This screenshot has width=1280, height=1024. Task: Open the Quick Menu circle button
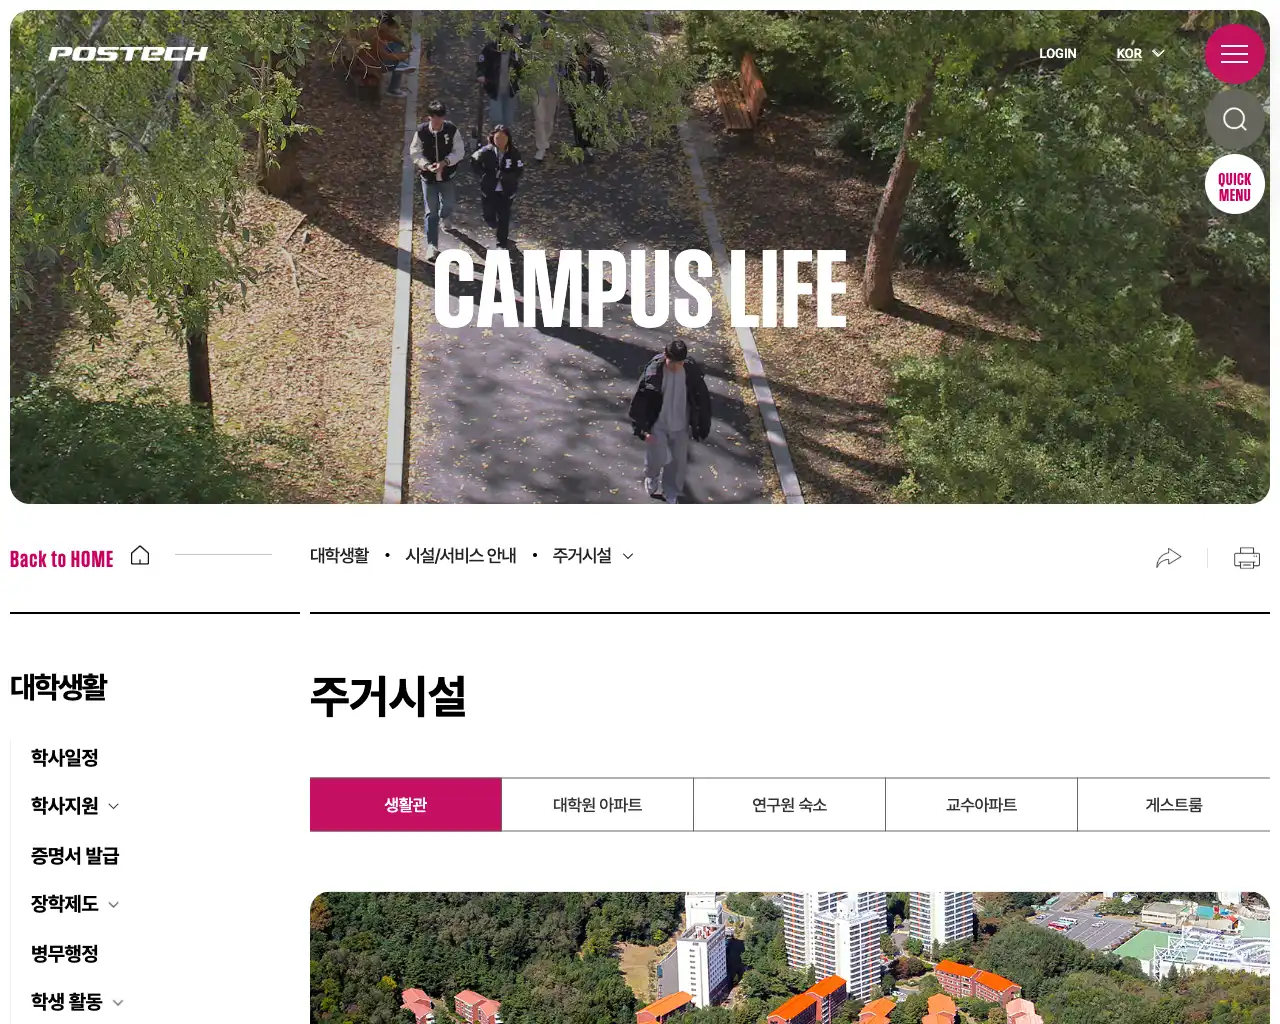(1234, 185)
